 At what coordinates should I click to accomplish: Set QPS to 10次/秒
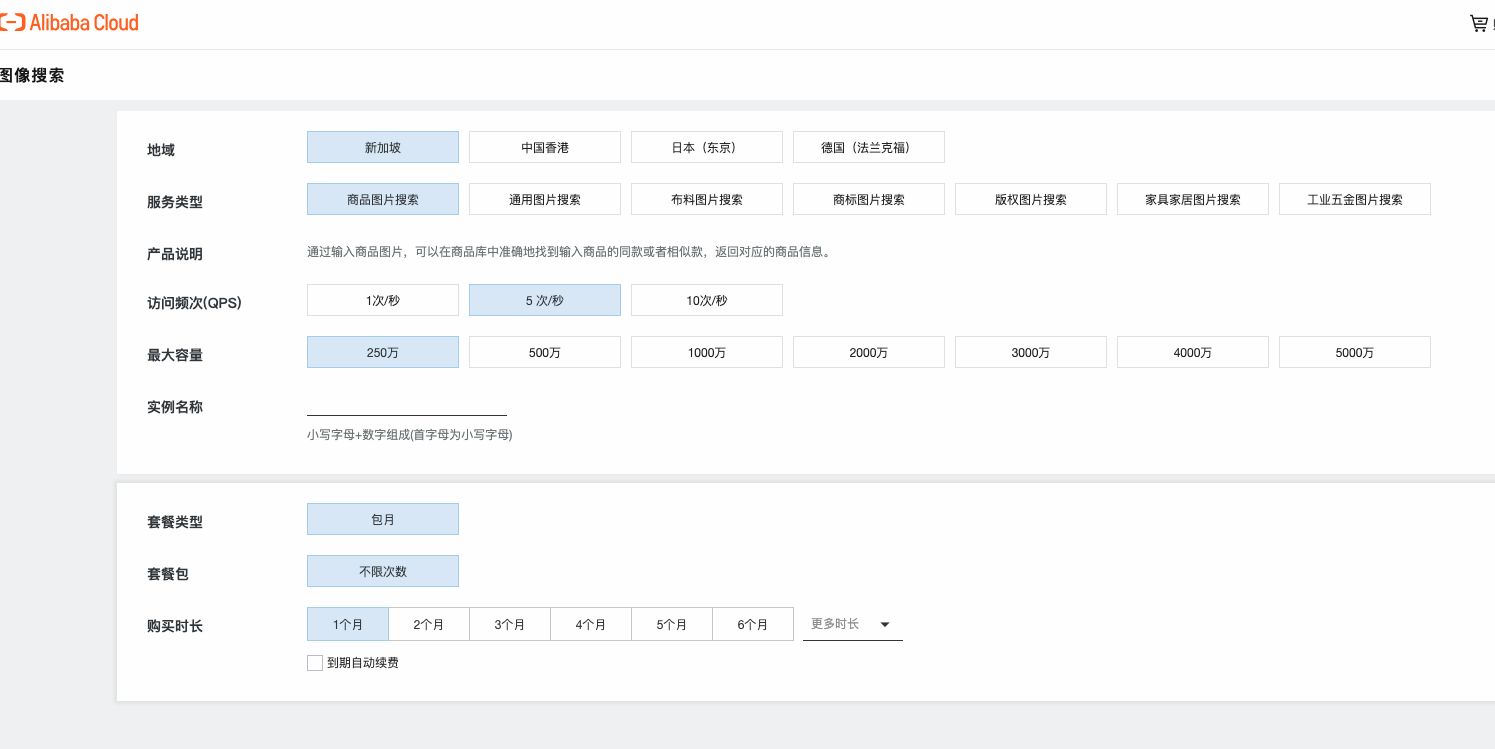coord(707,300)
